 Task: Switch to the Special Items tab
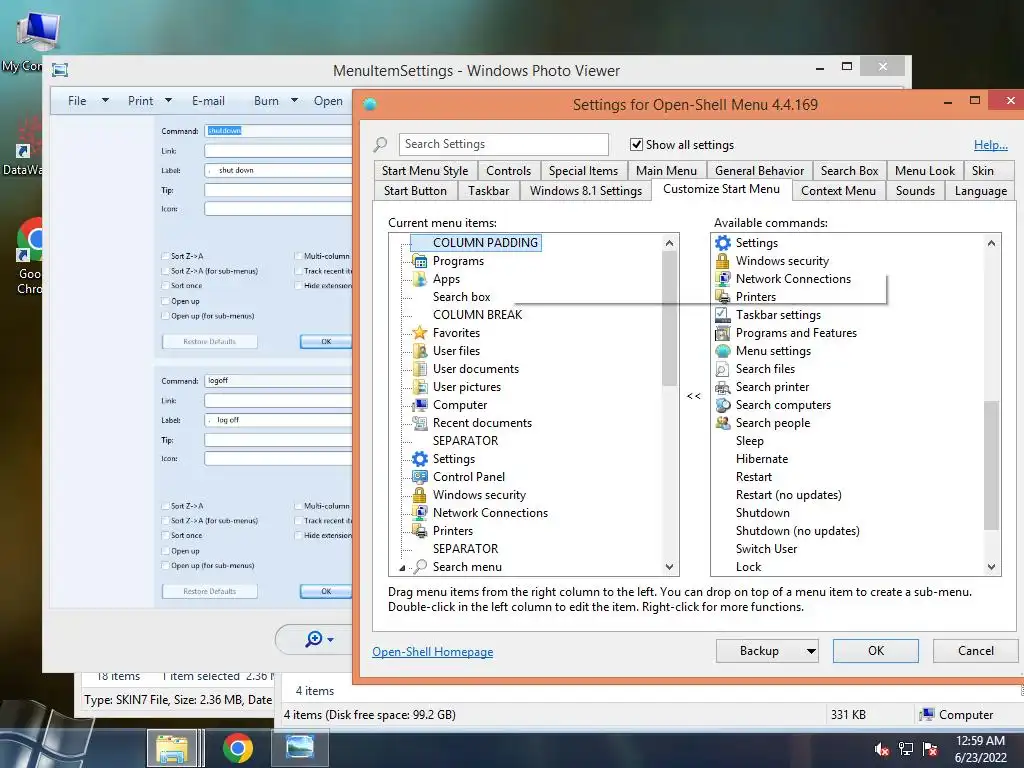click(x=583, y=171)
